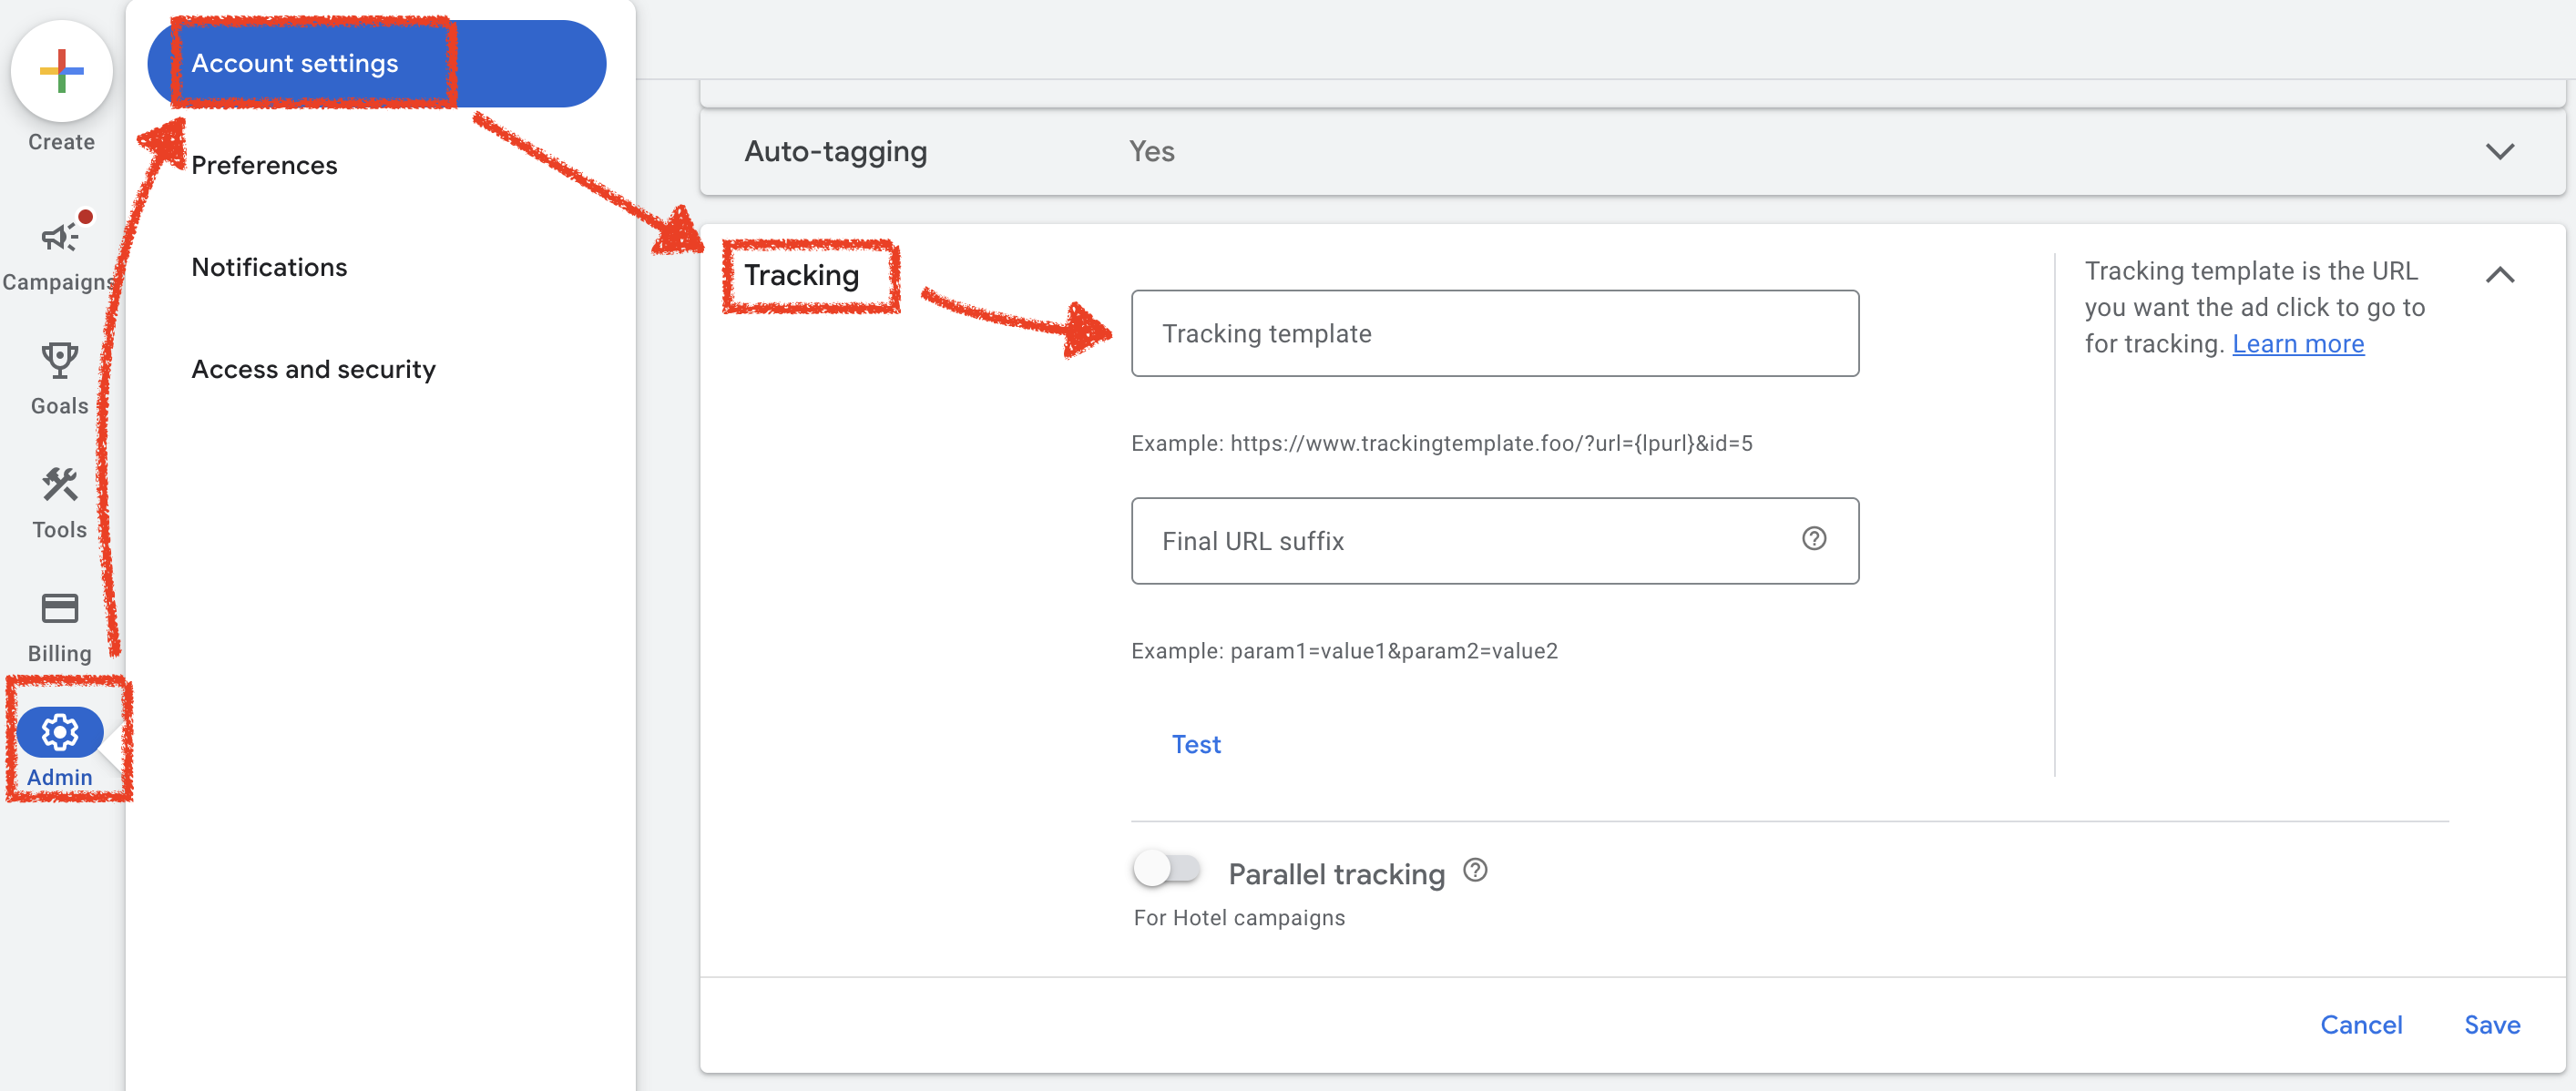
Task: Click the Cancel button
Action: (2360, 1025)
